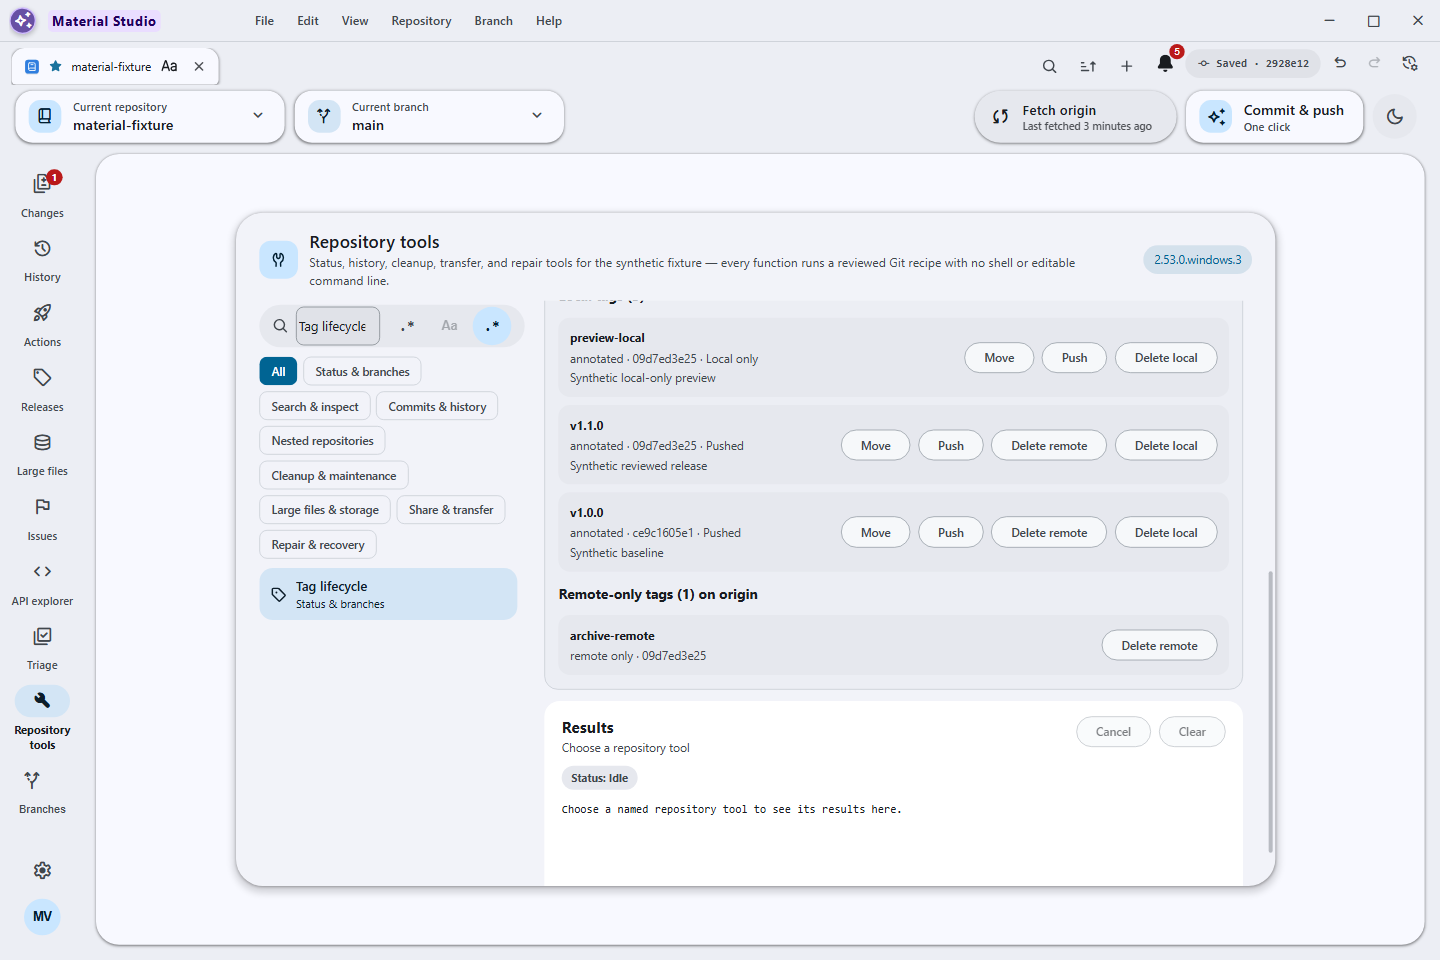Open the Edit menu
Screen dimensions: 1440x960
(x=308, y=21)
